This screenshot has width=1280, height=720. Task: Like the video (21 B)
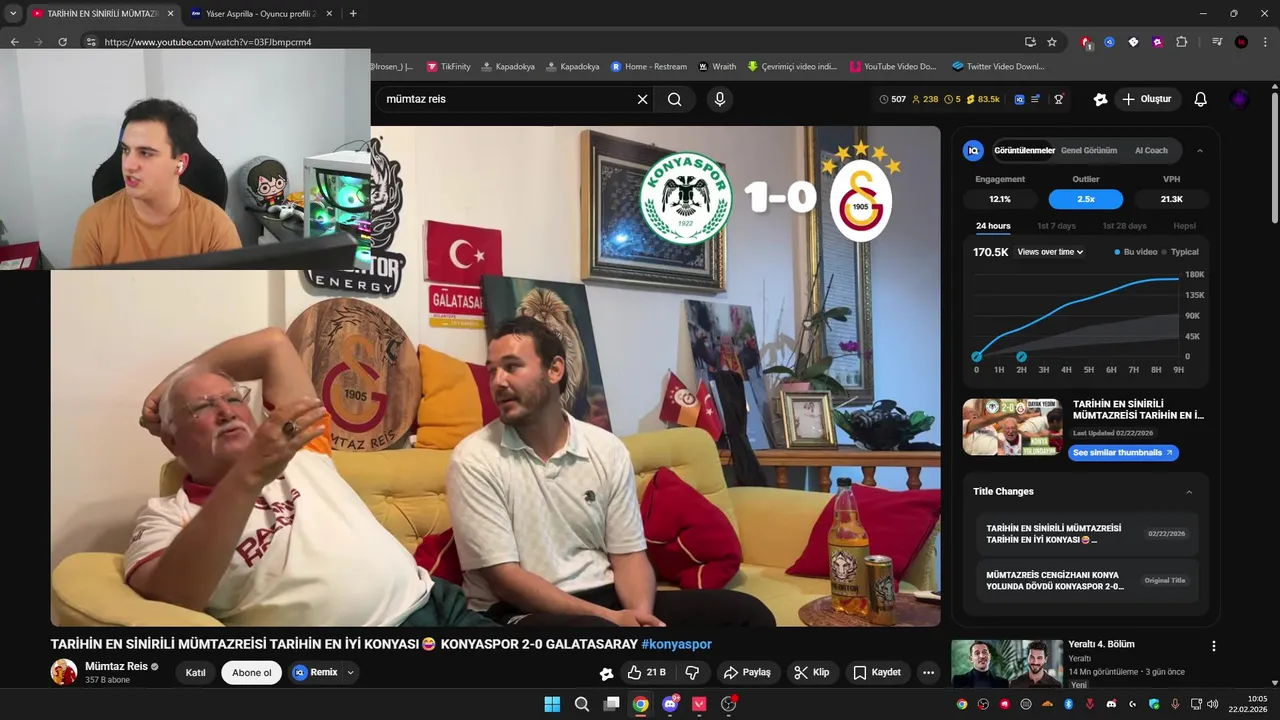647,672
